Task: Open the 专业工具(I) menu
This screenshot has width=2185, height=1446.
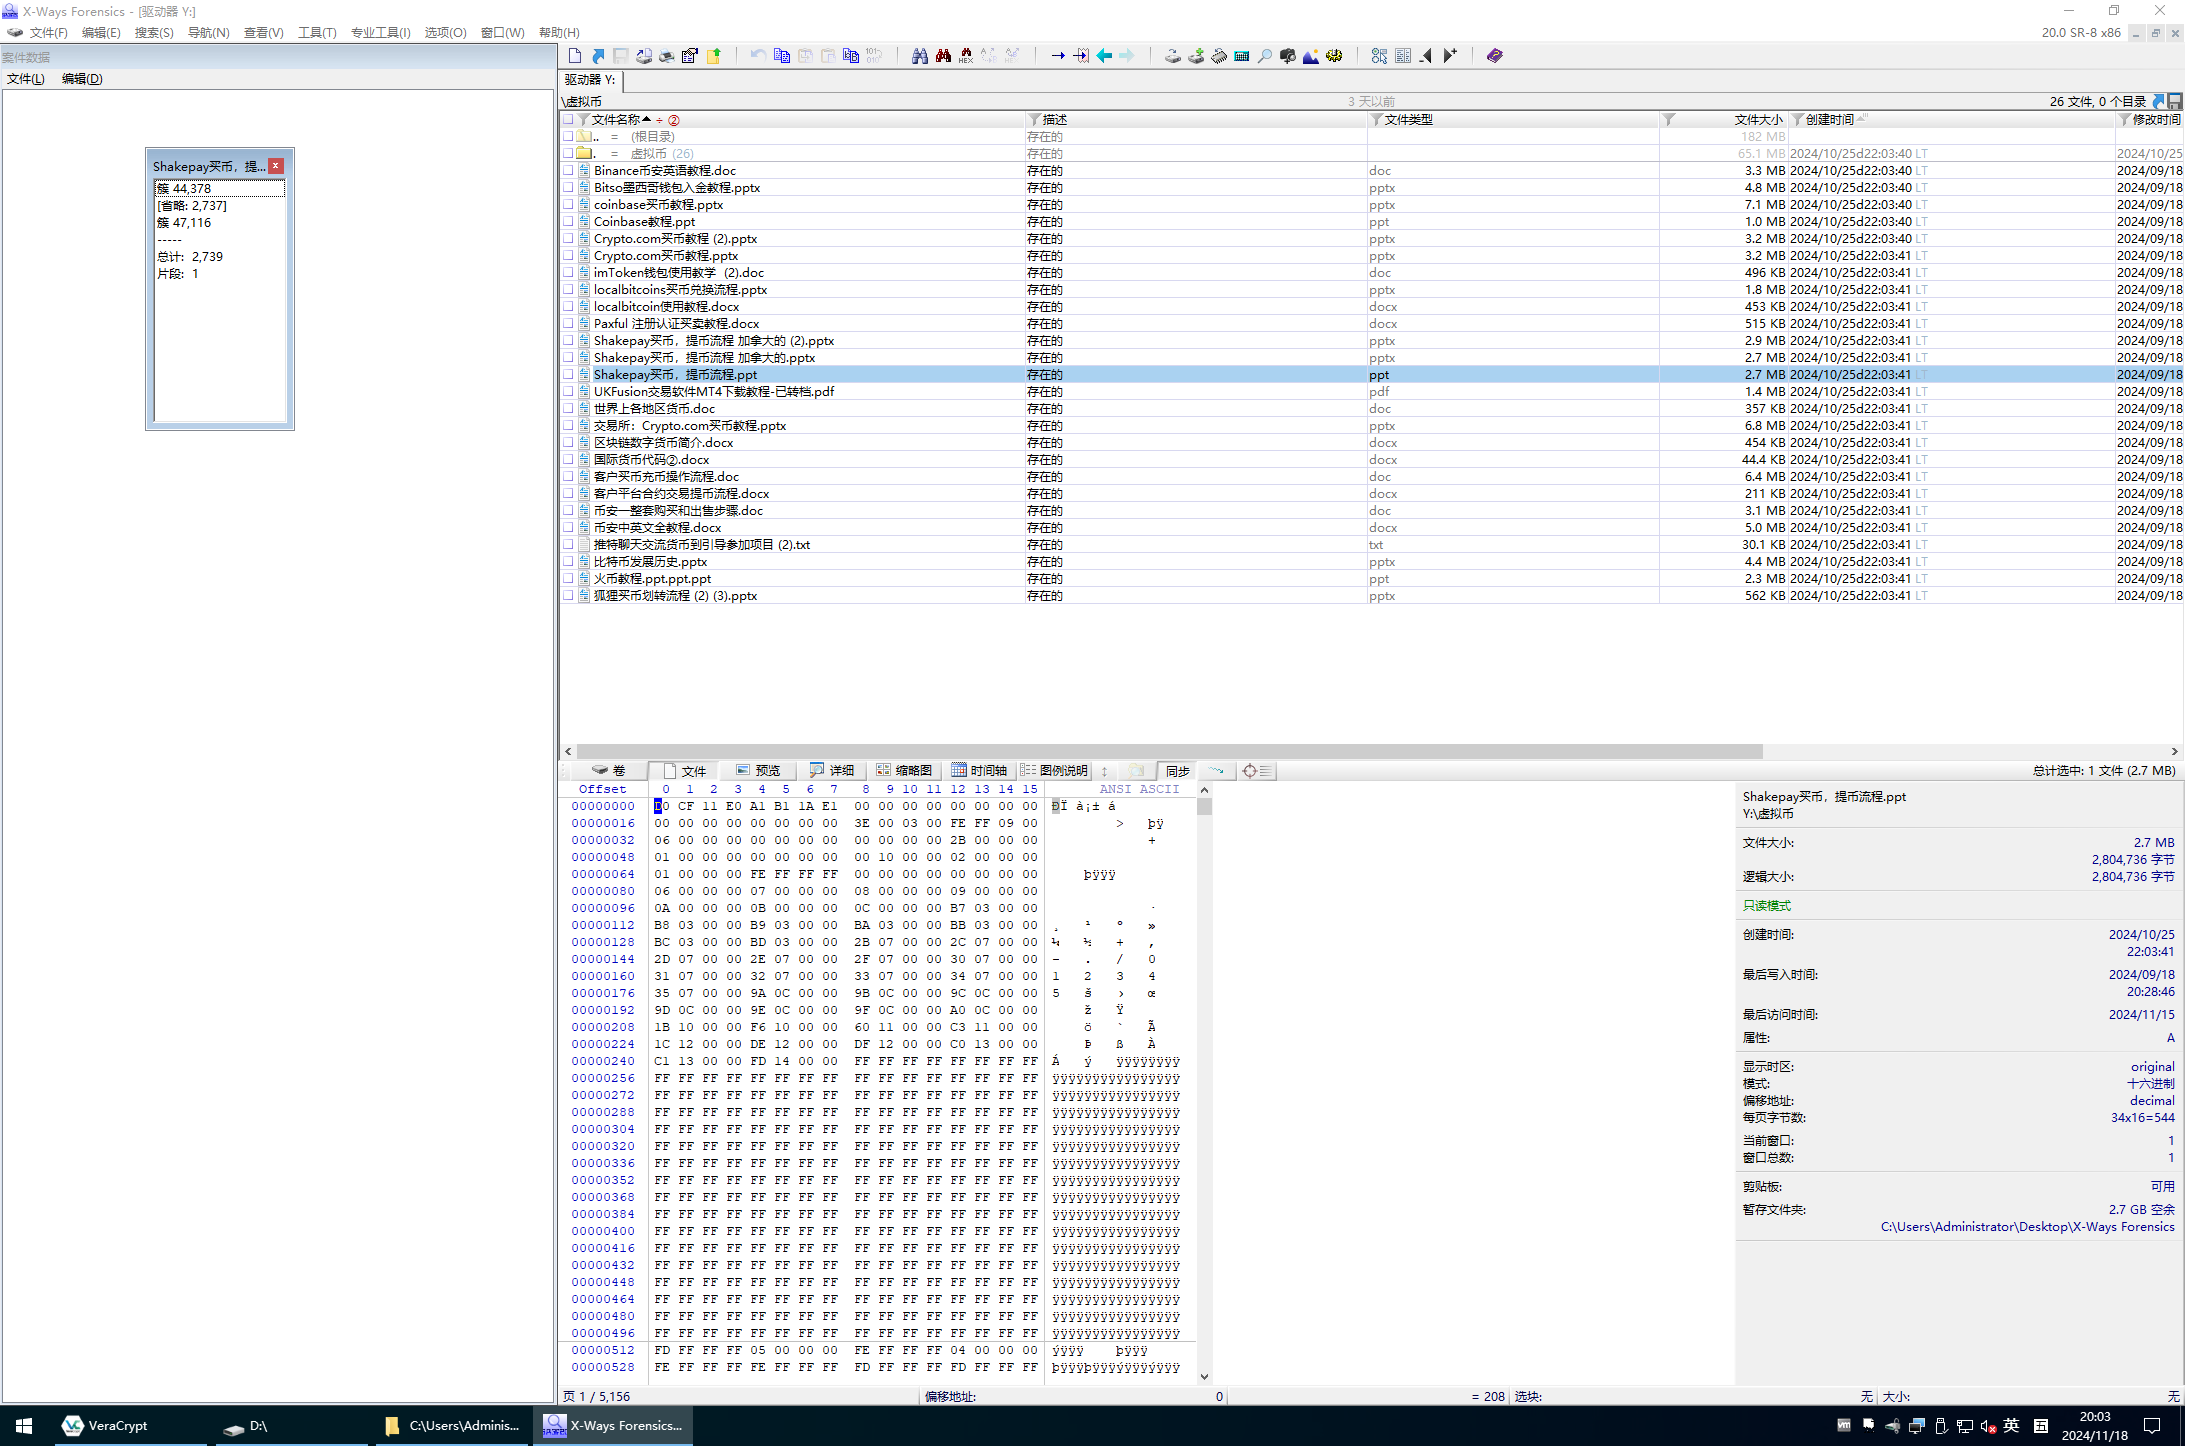Action: coord(380,33)
